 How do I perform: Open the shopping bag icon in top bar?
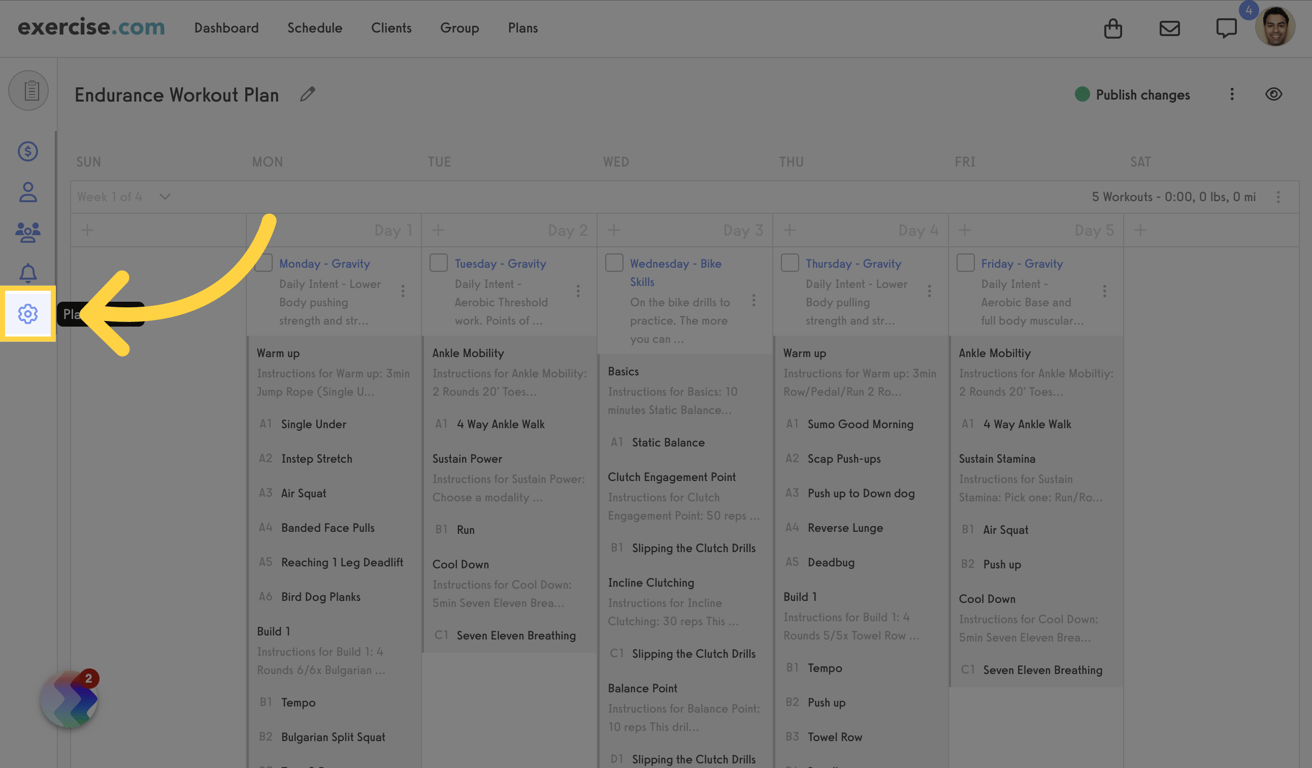point(1113,28)
